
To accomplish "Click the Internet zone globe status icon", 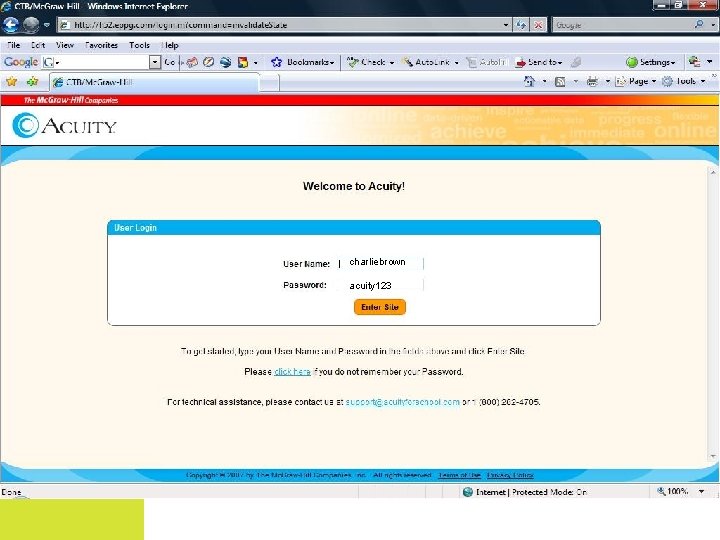I will pyautogui.click(x=468, y=492).
